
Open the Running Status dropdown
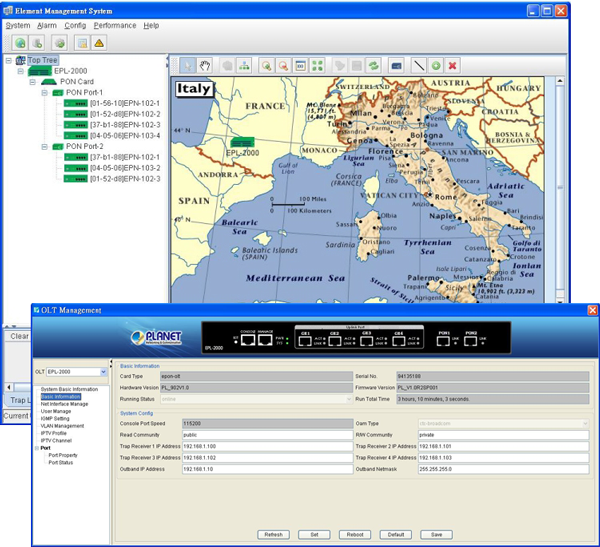point(349,399)
